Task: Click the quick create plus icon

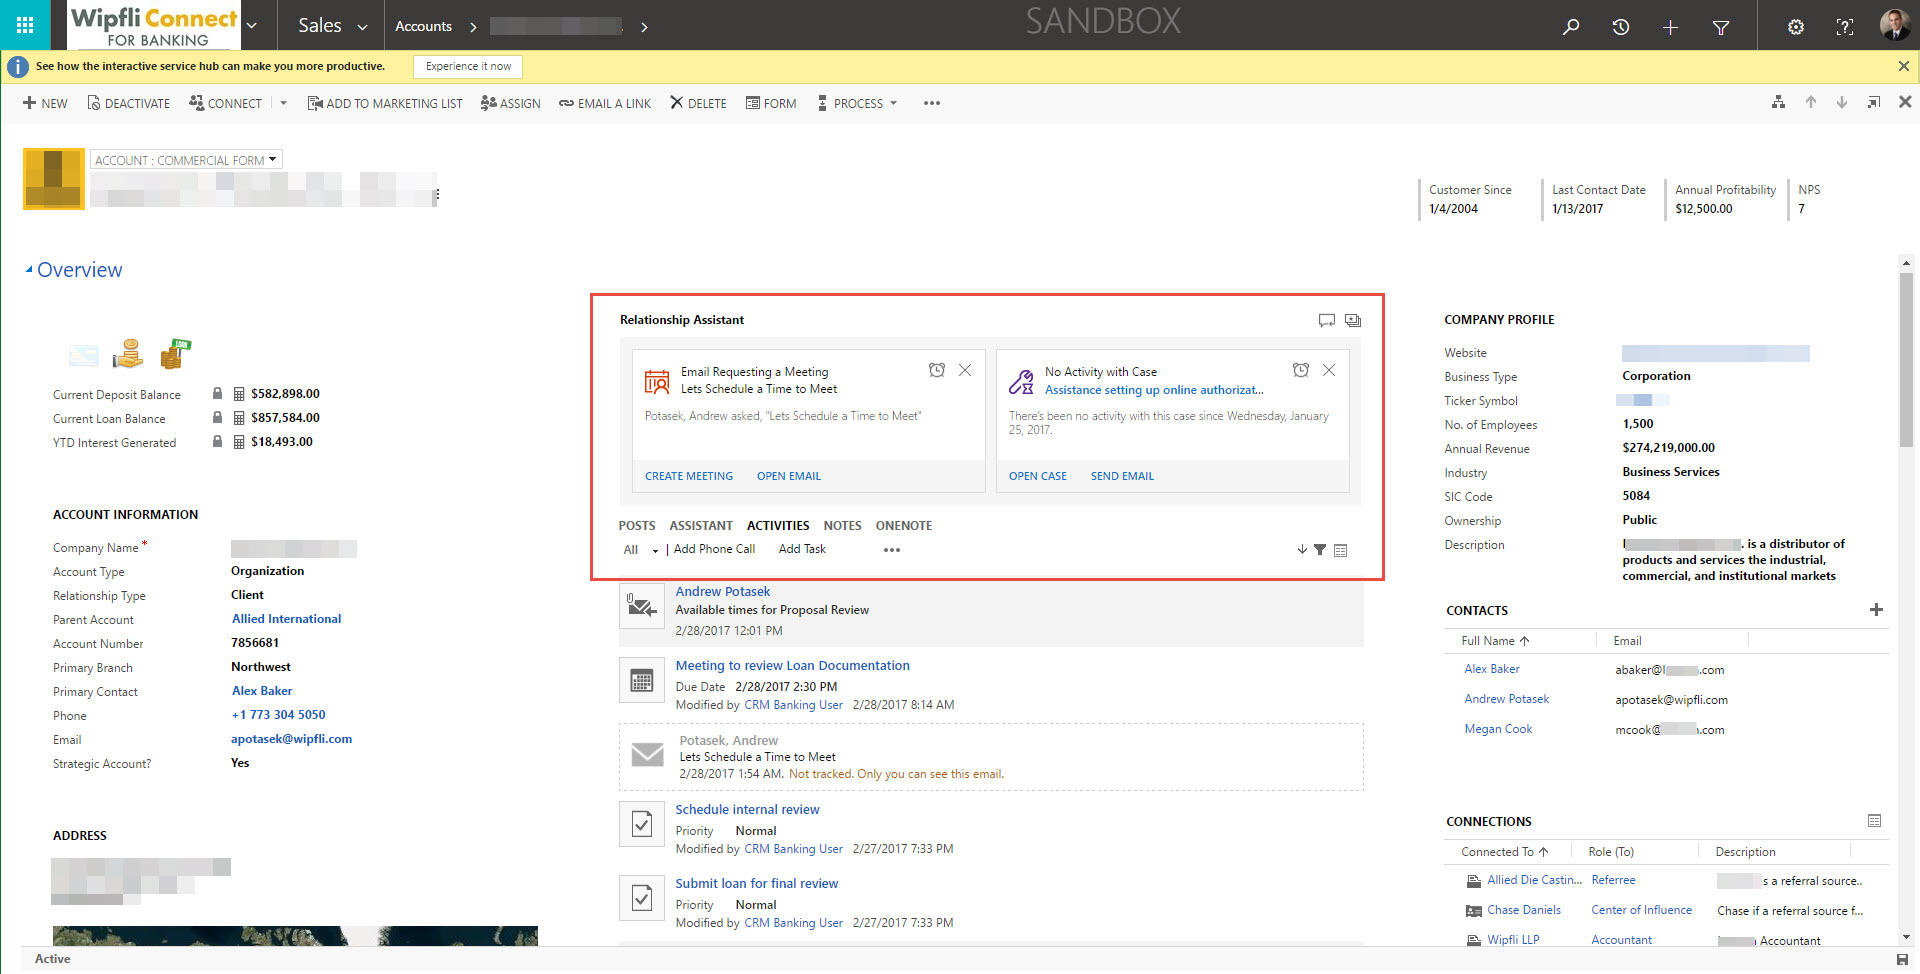Action: 1670,27
